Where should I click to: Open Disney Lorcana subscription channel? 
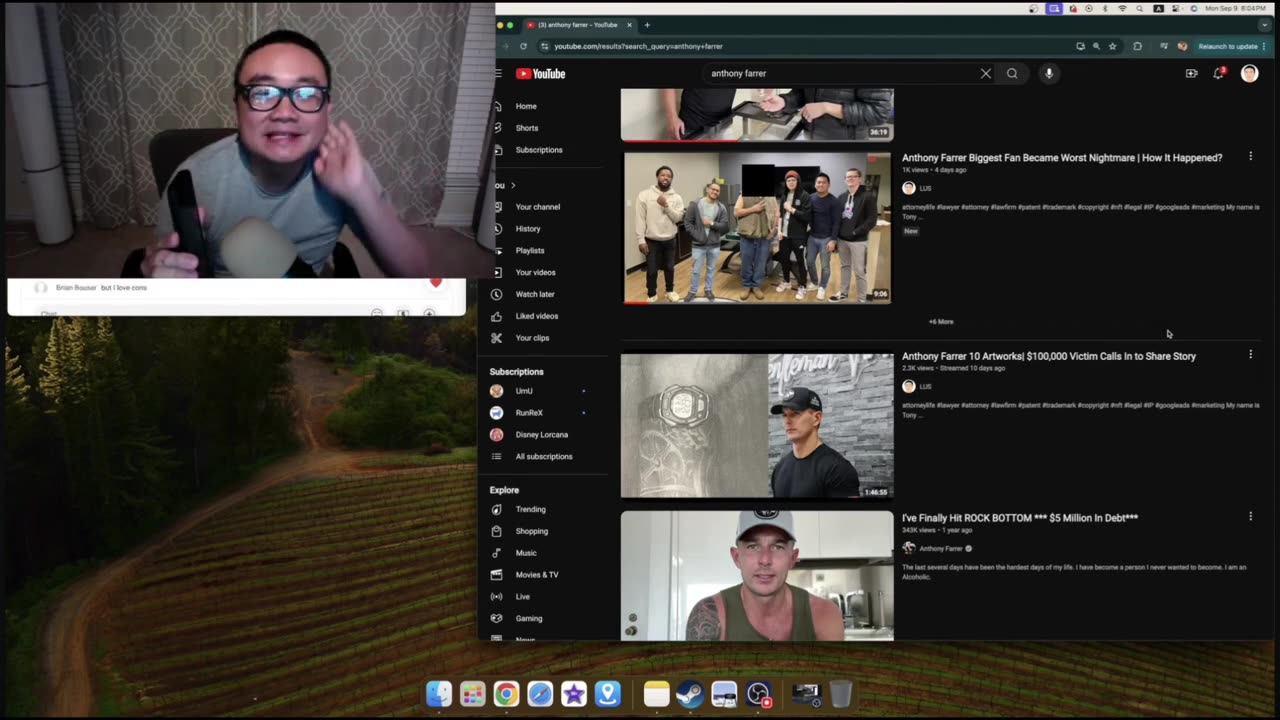(541, 435)
